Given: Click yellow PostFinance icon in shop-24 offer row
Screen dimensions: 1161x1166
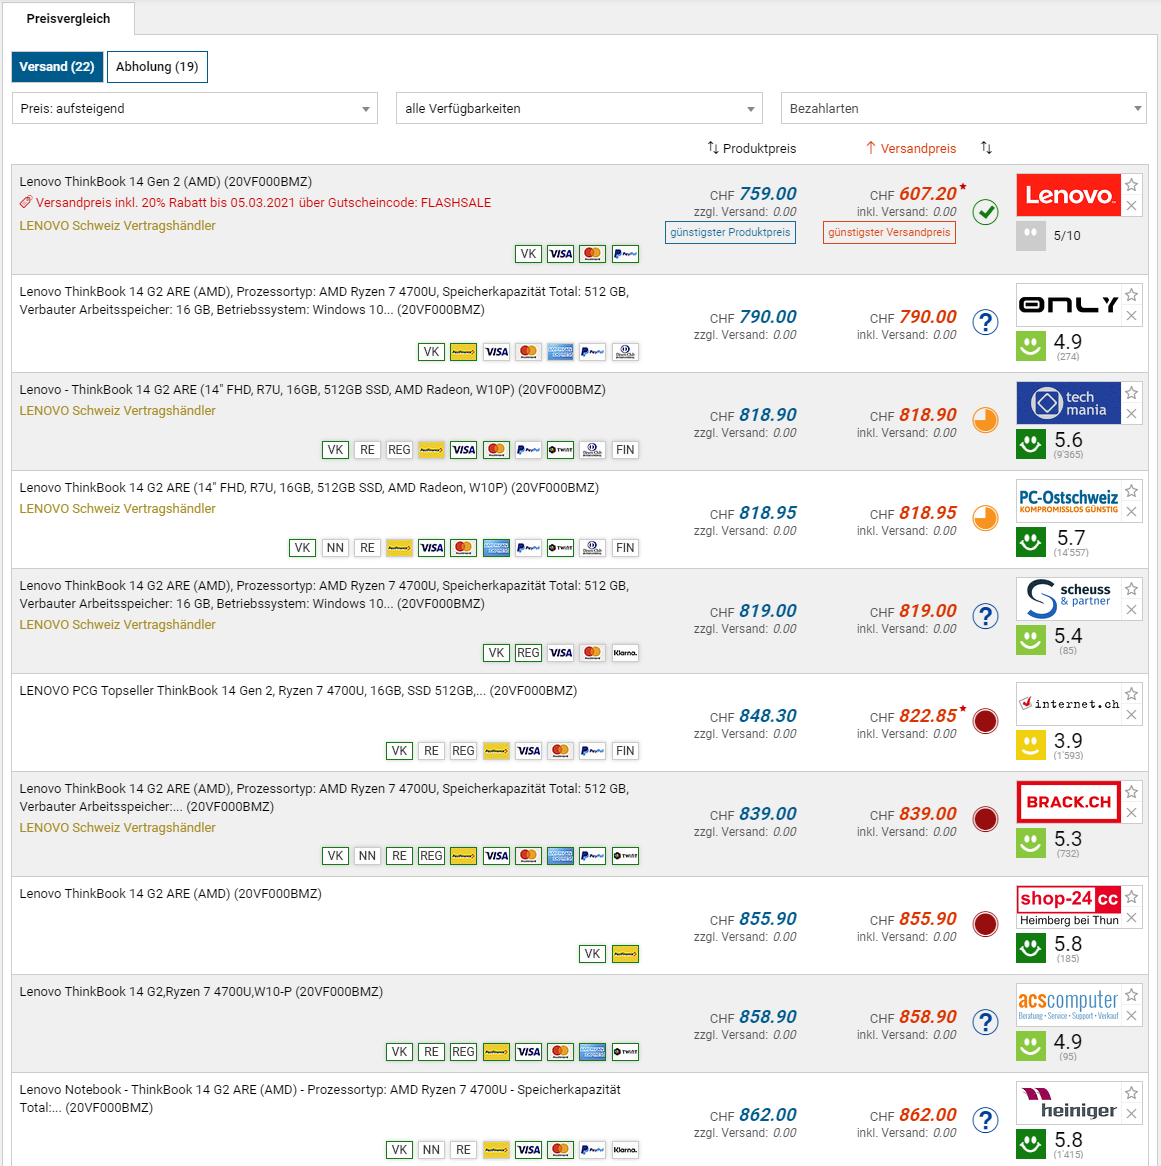Looking at the screenshot, I should click(625, 954).
